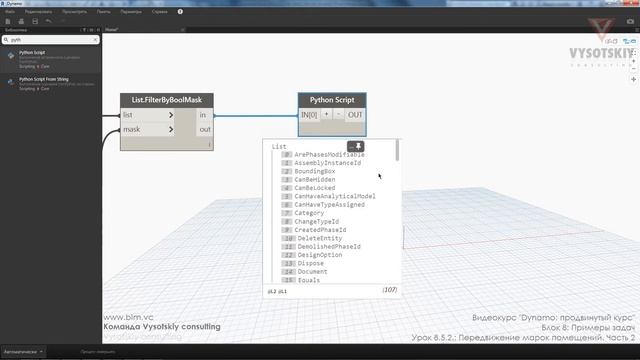The width and height of the screenshot is (640, 360).
Task: Click the library filter funnel icon
Action: (84, 30)
